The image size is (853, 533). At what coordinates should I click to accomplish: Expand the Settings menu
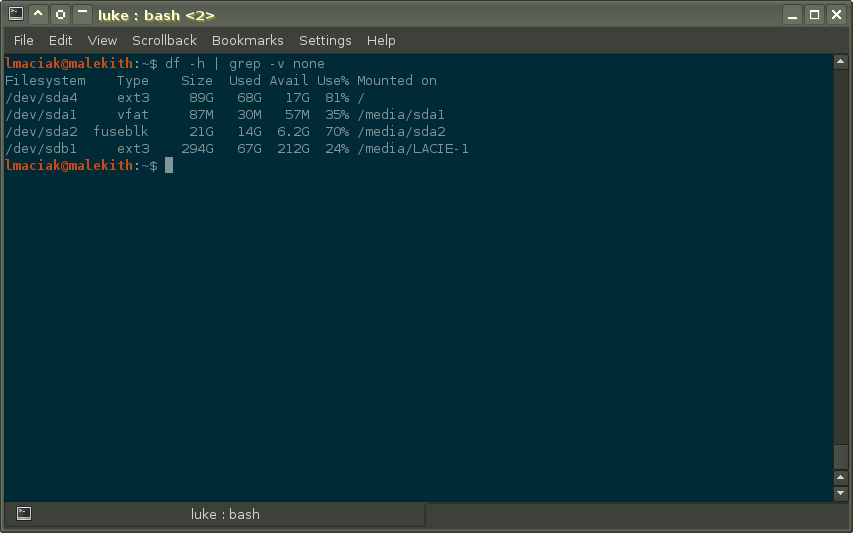click(325, 40)
